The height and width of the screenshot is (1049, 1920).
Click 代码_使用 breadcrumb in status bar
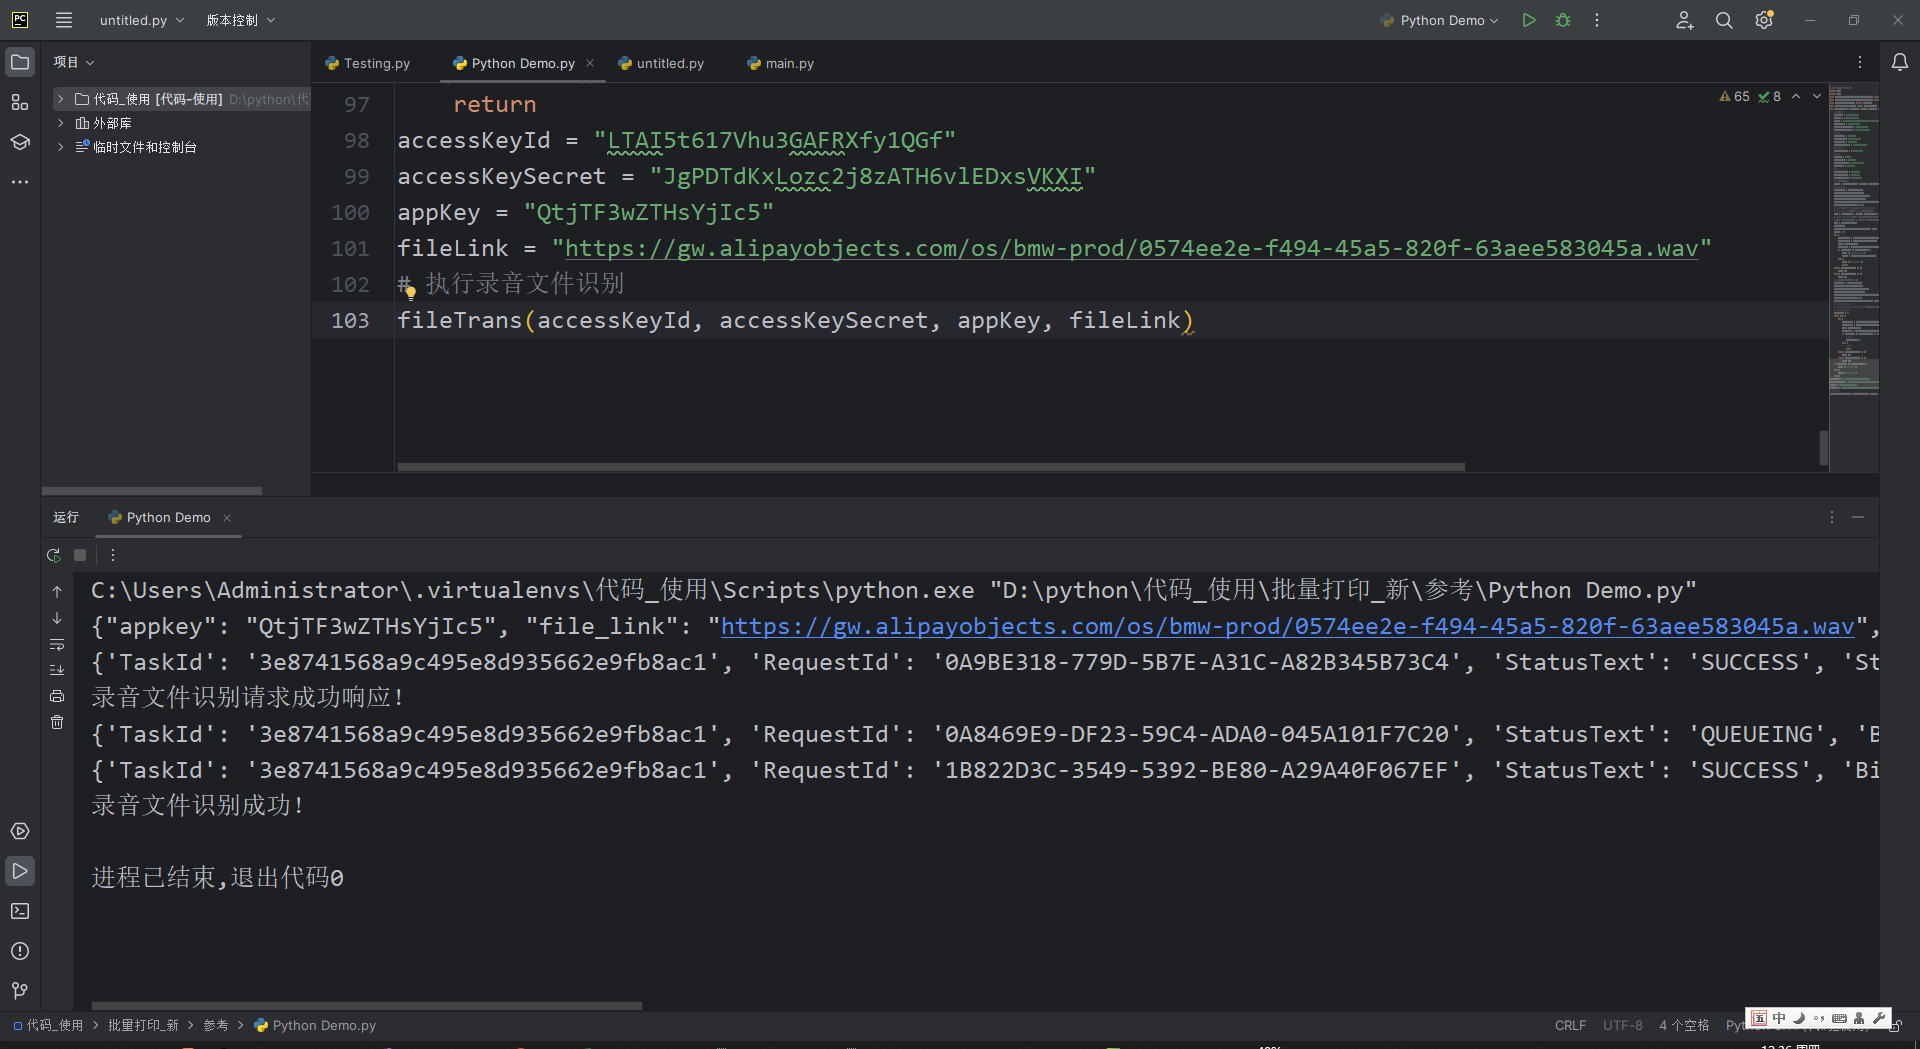[x=48, y=1025]
